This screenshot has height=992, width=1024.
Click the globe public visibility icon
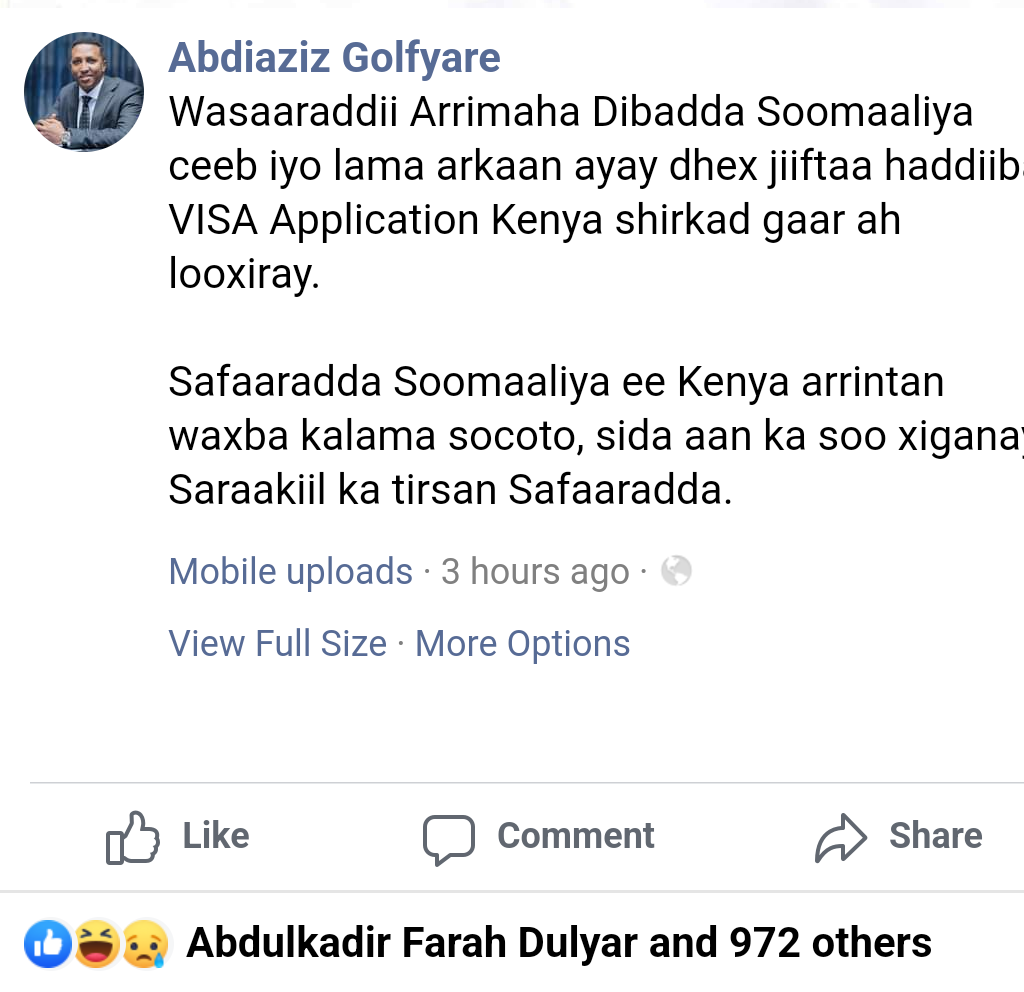point(677,571)
